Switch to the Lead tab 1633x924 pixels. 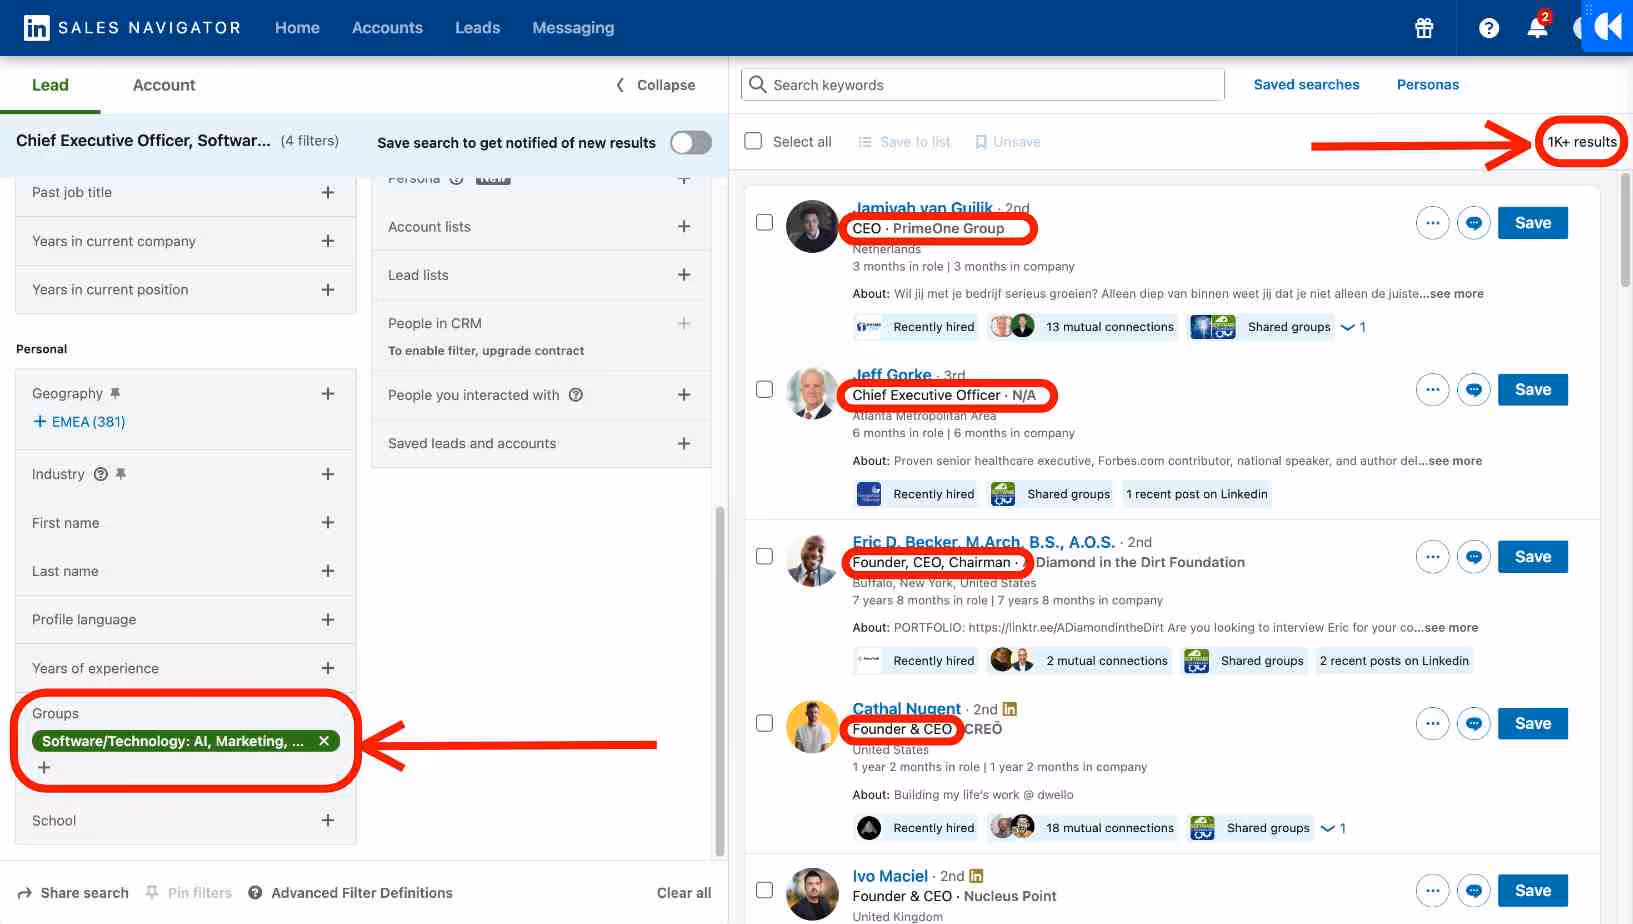click(x=50, y=85)
